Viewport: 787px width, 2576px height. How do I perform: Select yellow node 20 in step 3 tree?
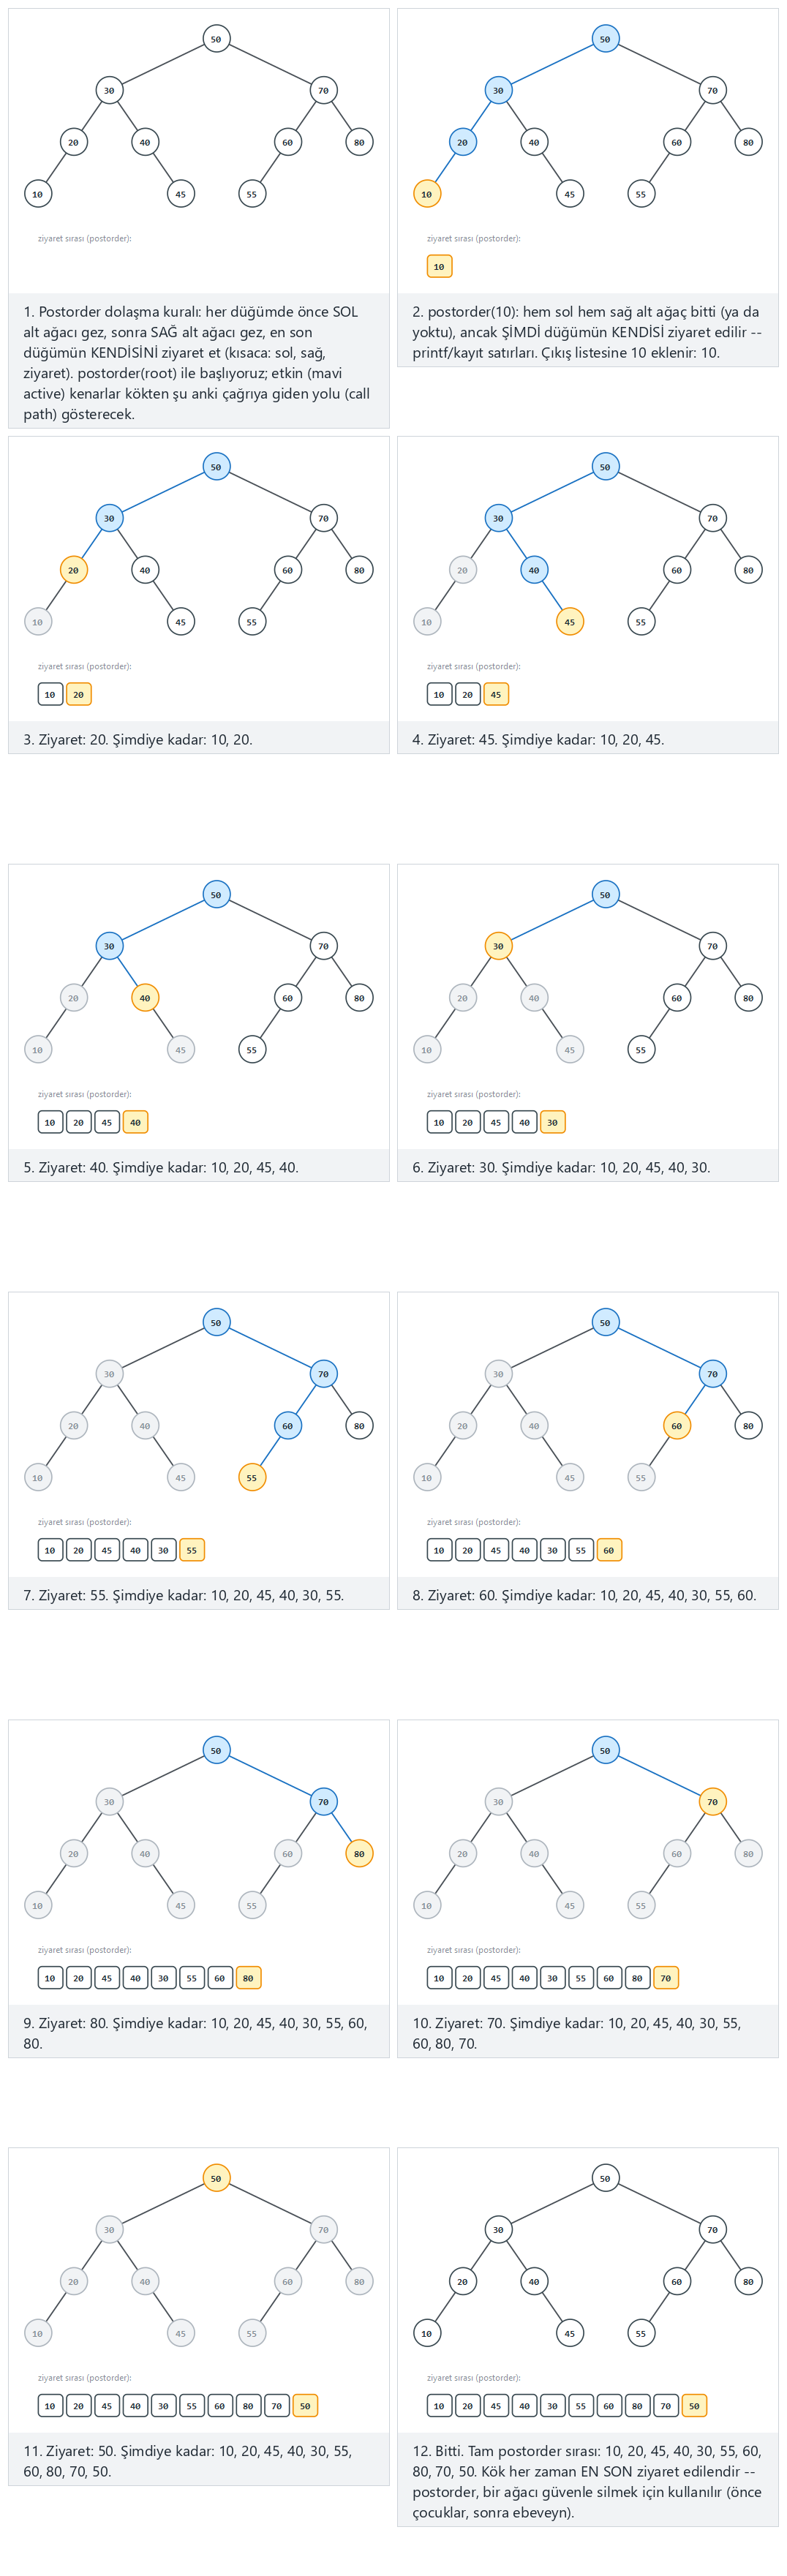click(x=73, y=570)
